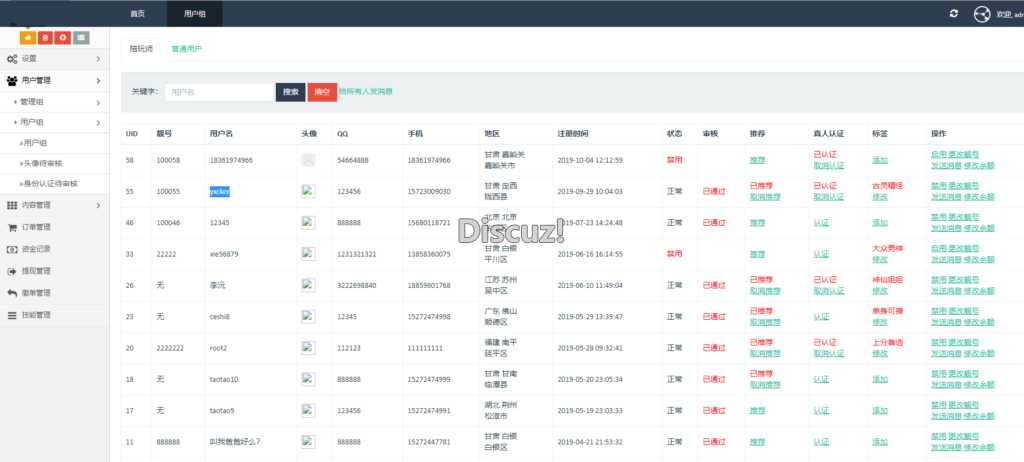
Task: Click the gray icon button atop the sidebar
Action: (x=80, y=38)
